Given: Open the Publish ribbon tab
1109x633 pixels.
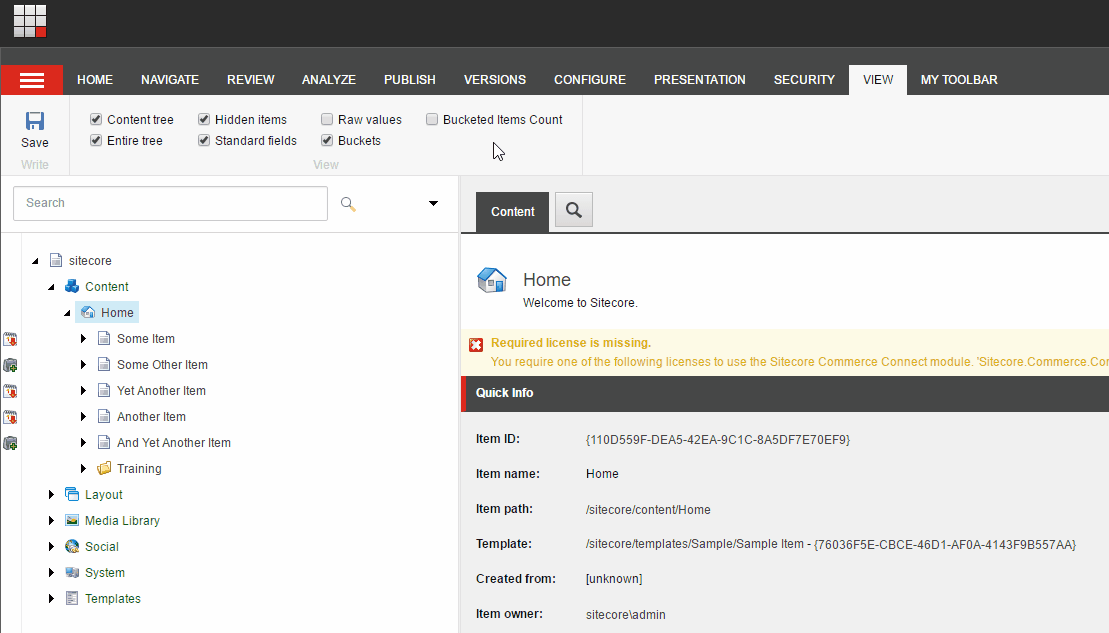Looking at the screenshot, I should tap(409, 80).
